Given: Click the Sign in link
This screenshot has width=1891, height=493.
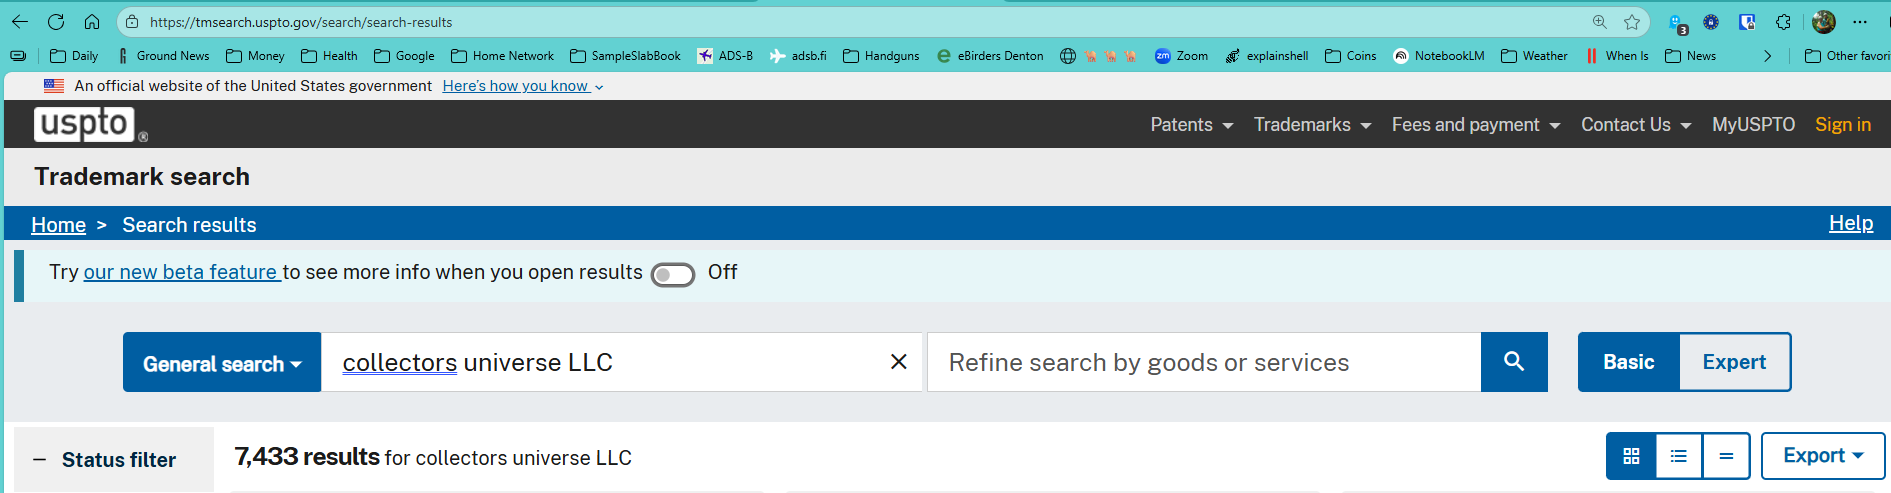Looking at the screenshot, I should pyautogui.click(x=1843, y=125).
